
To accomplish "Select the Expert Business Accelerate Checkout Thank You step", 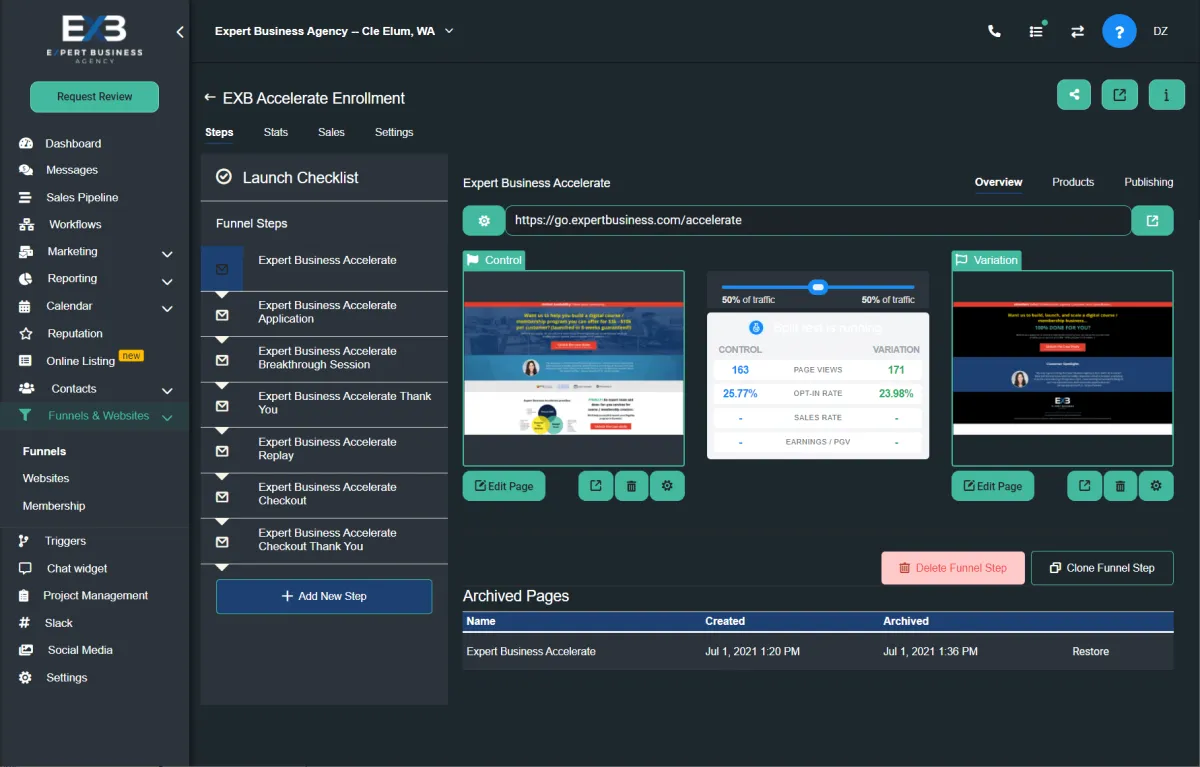I will click(324, 540).
